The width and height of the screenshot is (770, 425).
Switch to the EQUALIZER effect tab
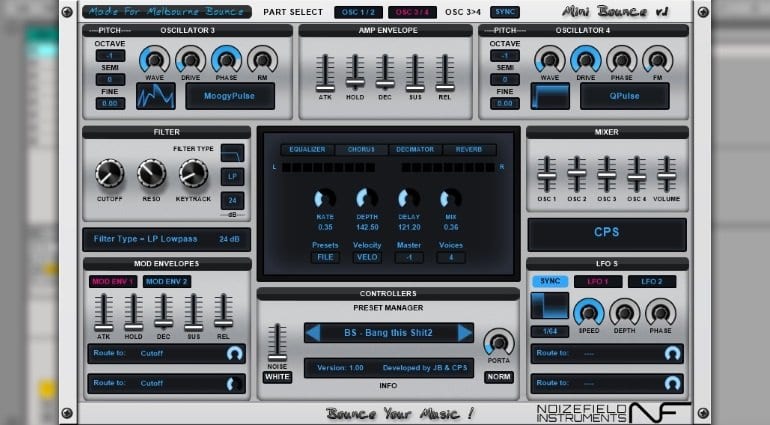click(307, 149)
